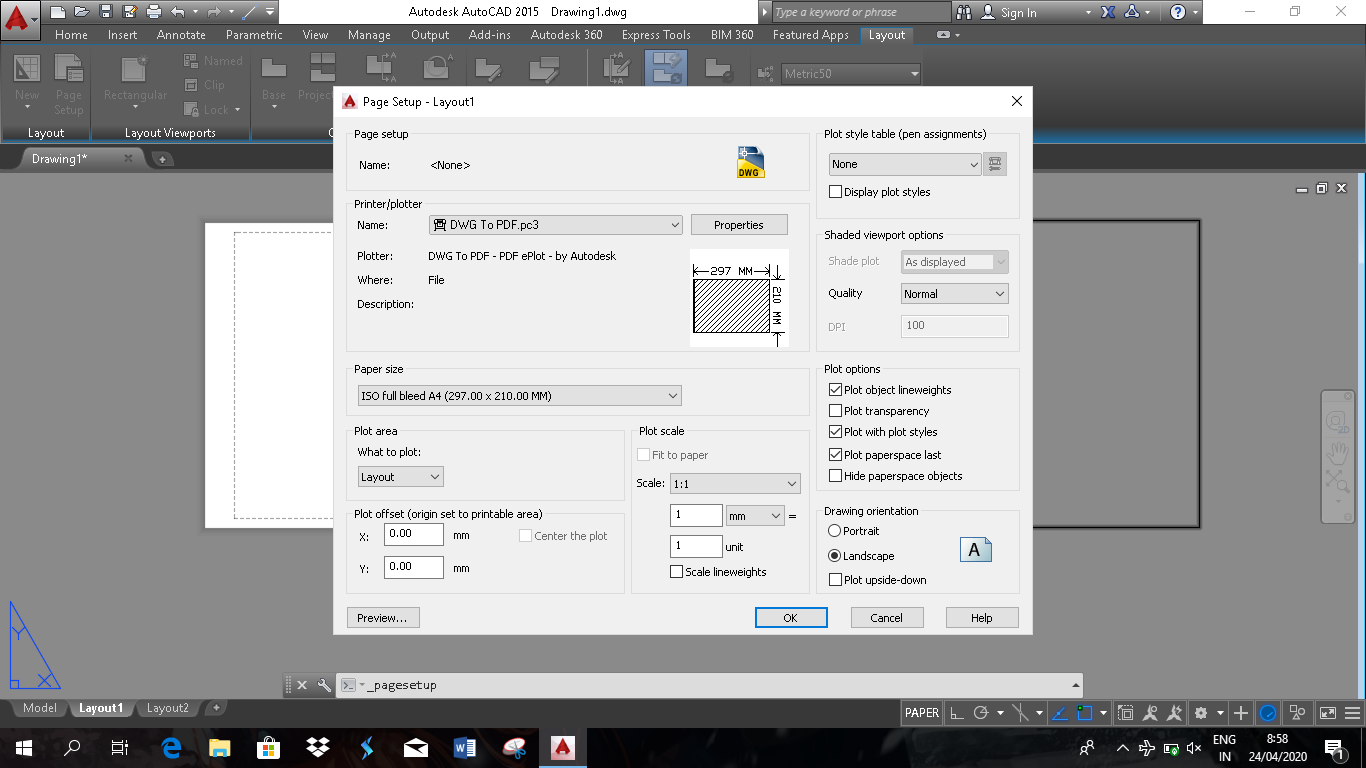Click the plot offset X input field
Image resolution: width=1366 pixels, height=768 pixels.
pos(413,534)
